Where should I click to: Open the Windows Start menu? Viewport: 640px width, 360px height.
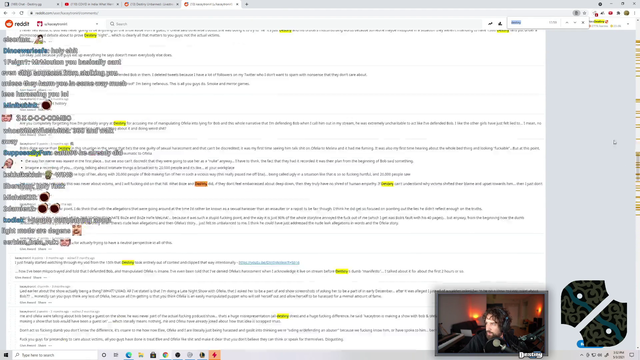6,355
